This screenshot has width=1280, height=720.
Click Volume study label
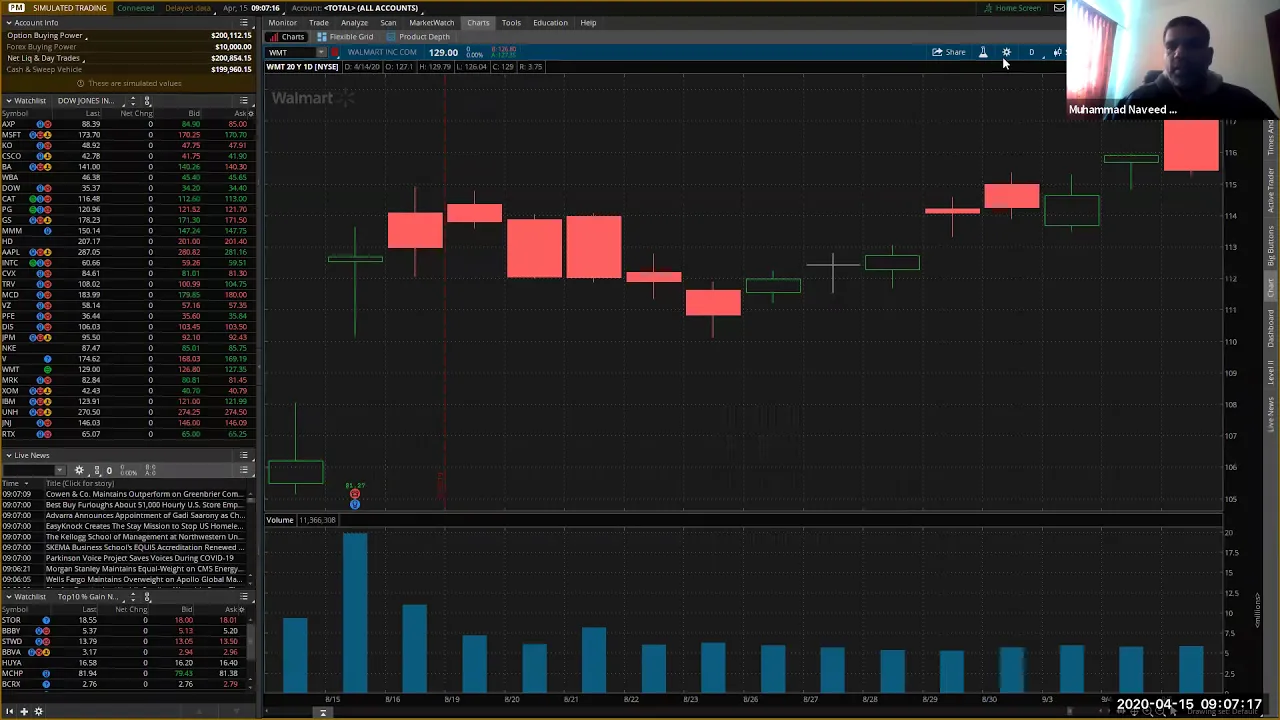[280, 520]
